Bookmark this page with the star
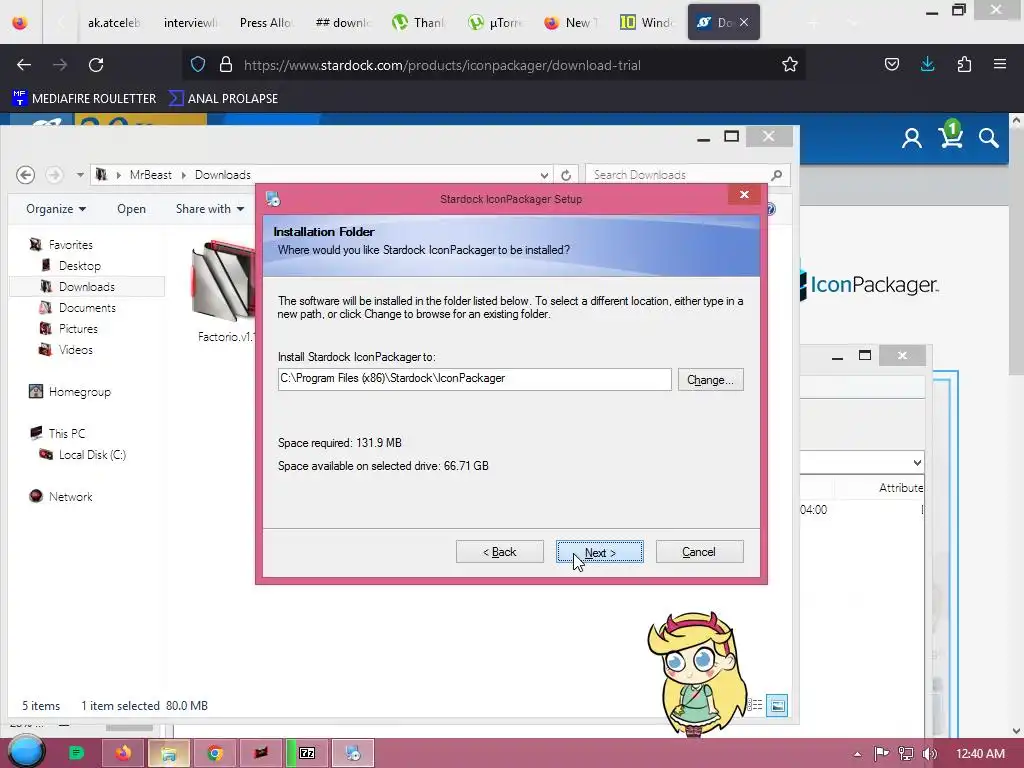 (x=790, y=64)
